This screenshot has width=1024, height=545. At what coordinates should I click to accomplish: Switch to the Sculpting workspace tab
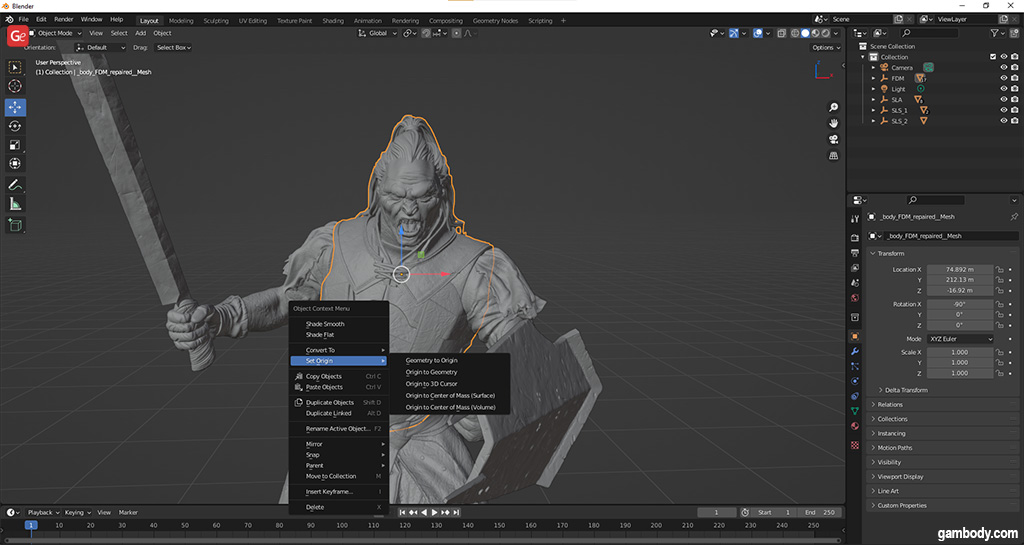(215, 20)
